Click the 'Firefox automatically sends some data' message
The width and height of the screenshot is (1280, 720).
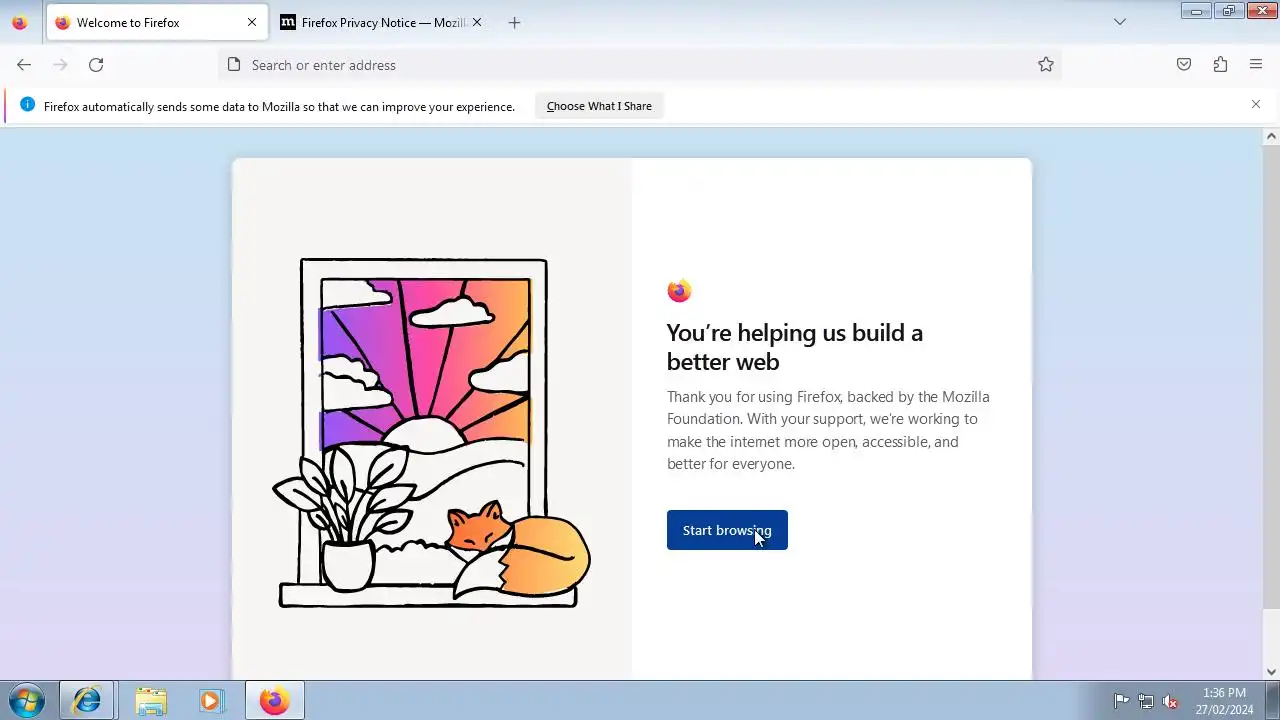coord(279,106)
